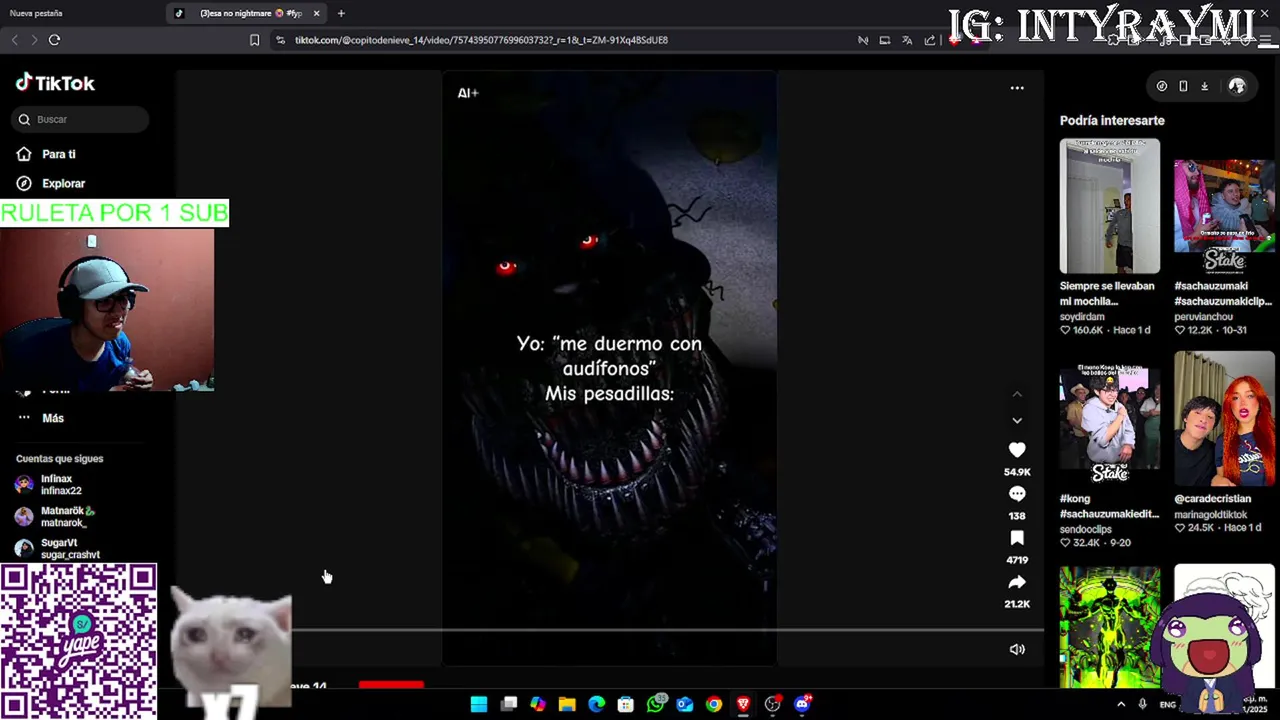The image size is (1280, 720).
Task: Click the '#kong #sachauzumakiedit...' caption
Action: 1109,506
